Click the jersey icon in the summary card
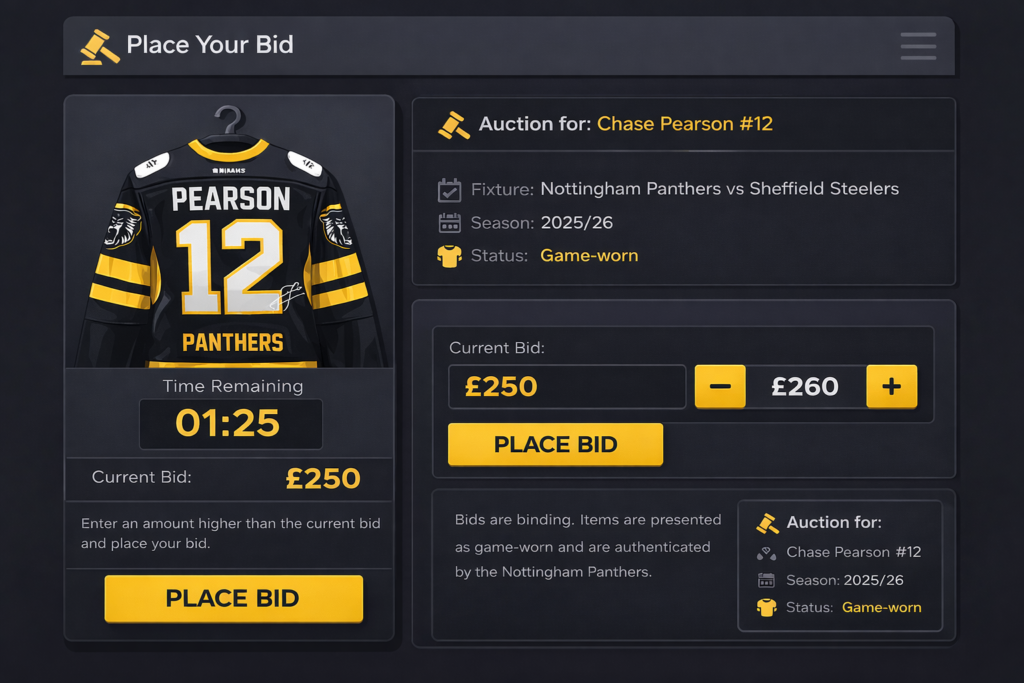This screenshot has height=683, width=1024. coord(767,607)
